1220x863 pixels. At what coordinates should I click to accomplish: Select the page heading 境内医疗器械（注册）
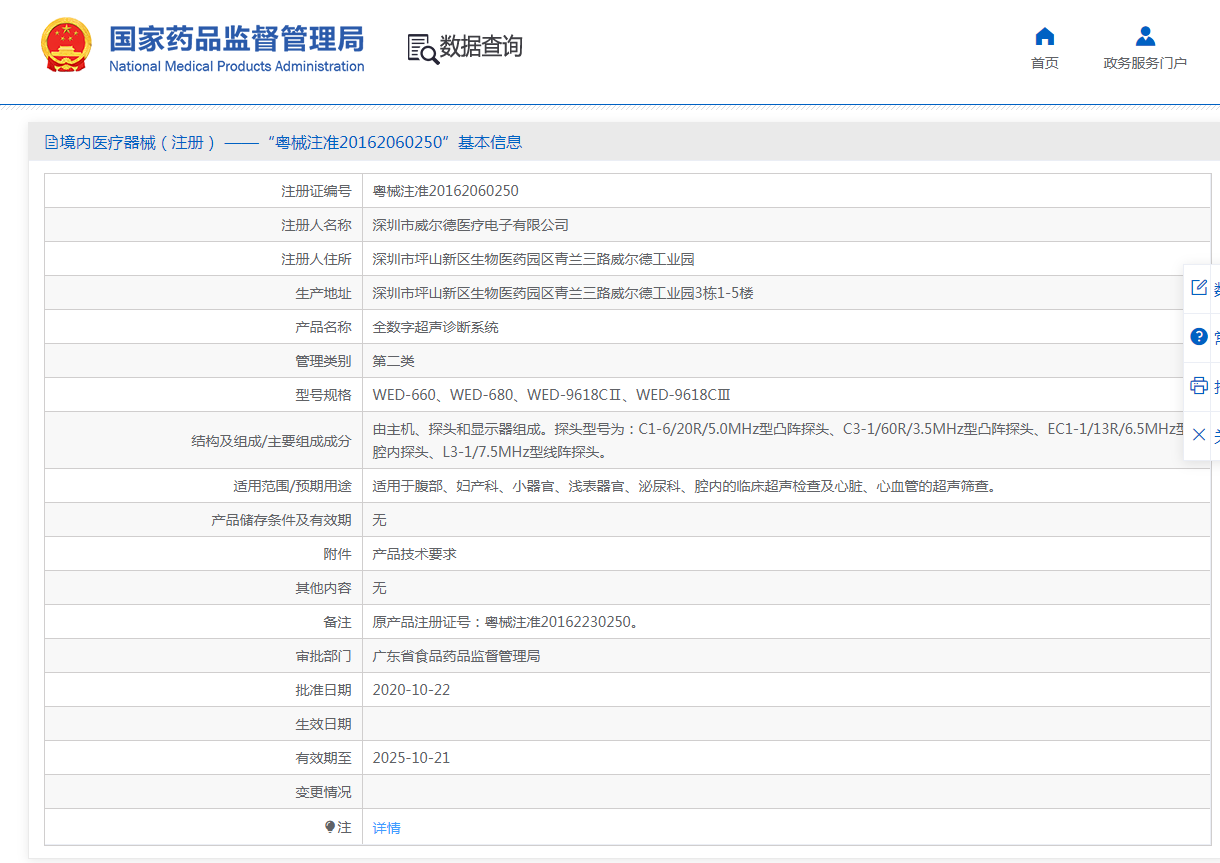[x=138, y=142]
